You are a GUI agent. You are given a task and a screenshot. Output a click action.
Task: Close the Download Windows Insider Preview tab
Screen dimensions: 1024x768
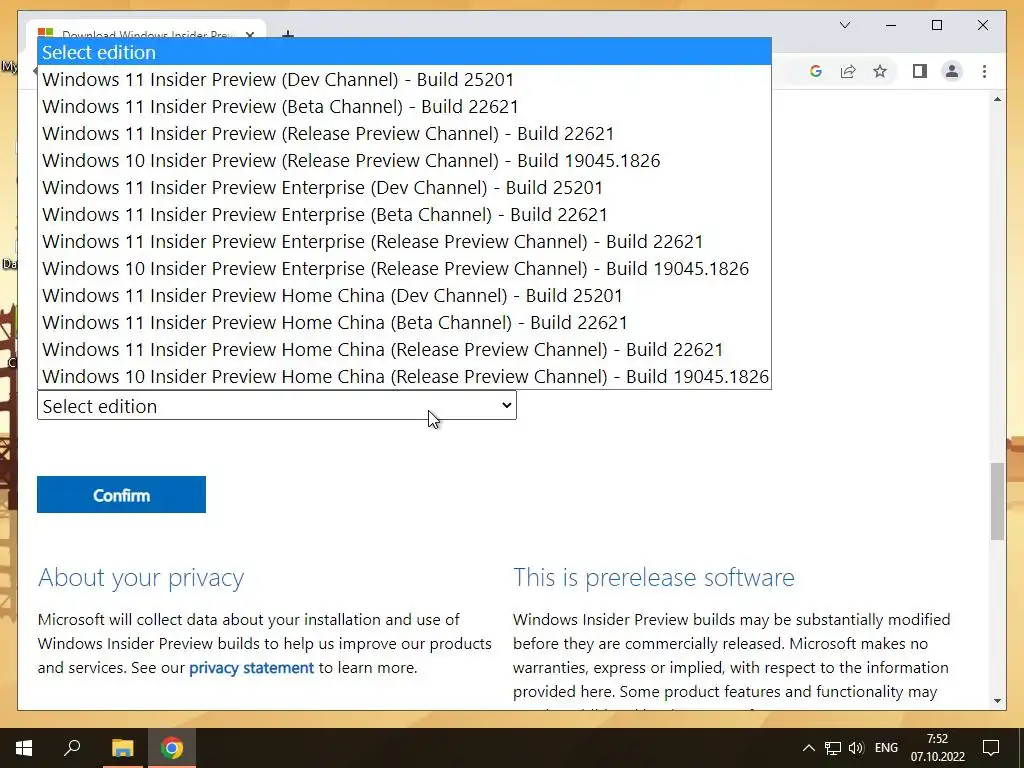coord(249,35)
